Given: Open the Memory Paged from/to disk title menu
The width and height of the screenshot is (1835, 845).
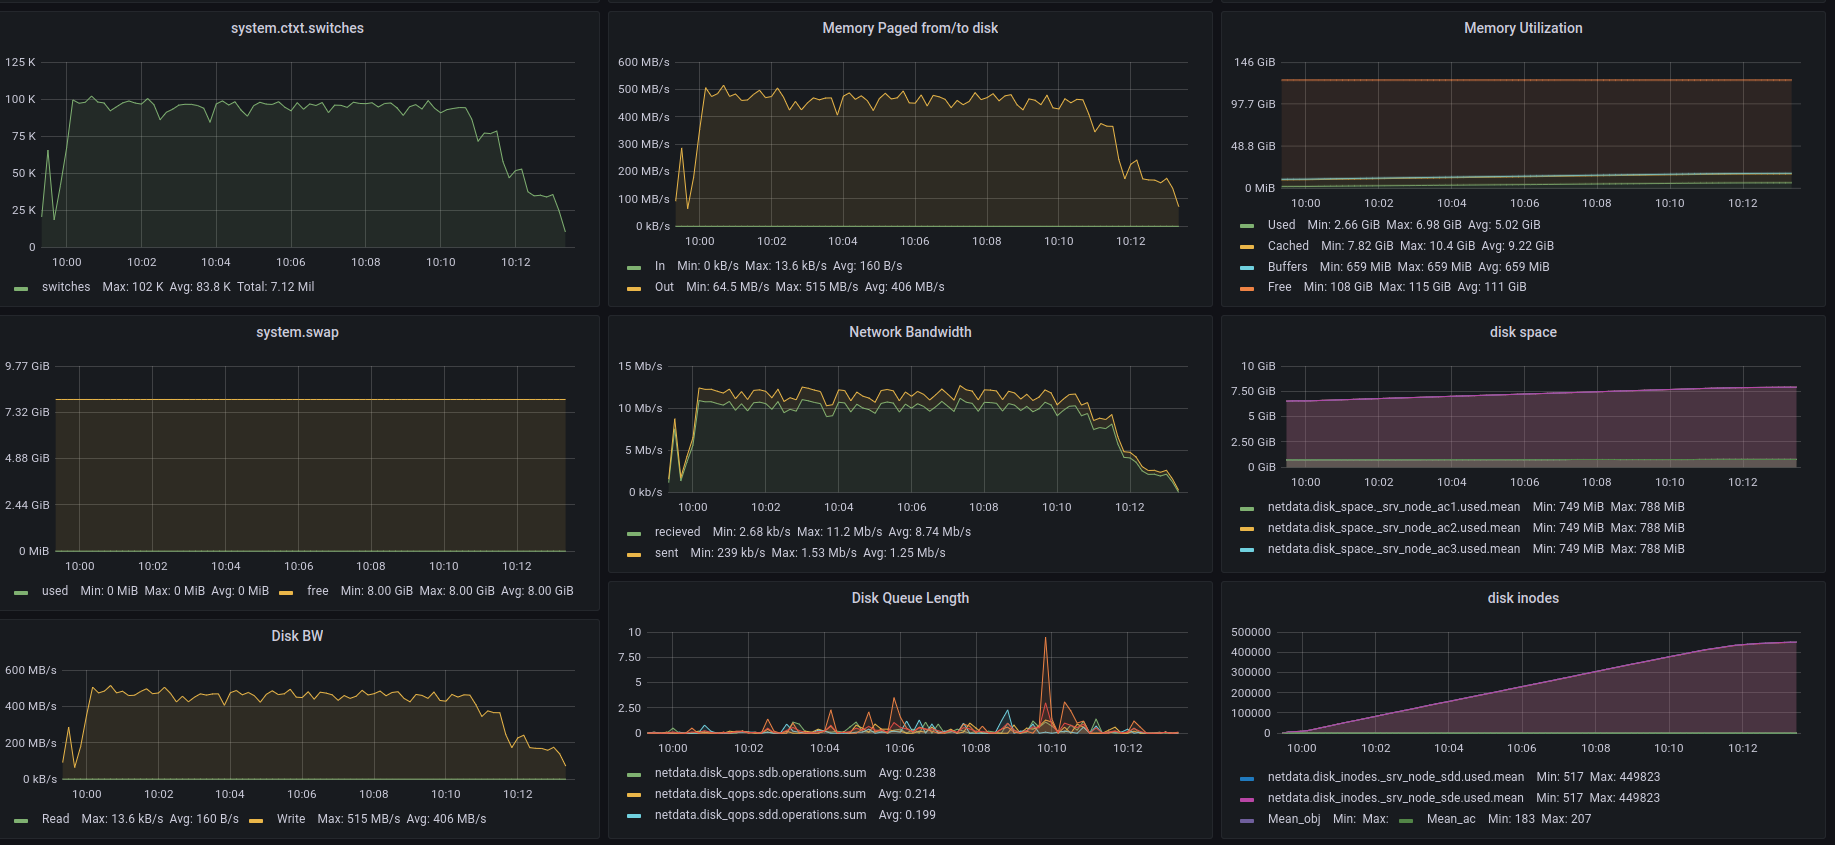Looking at the screenshot, I should [910, 28].
